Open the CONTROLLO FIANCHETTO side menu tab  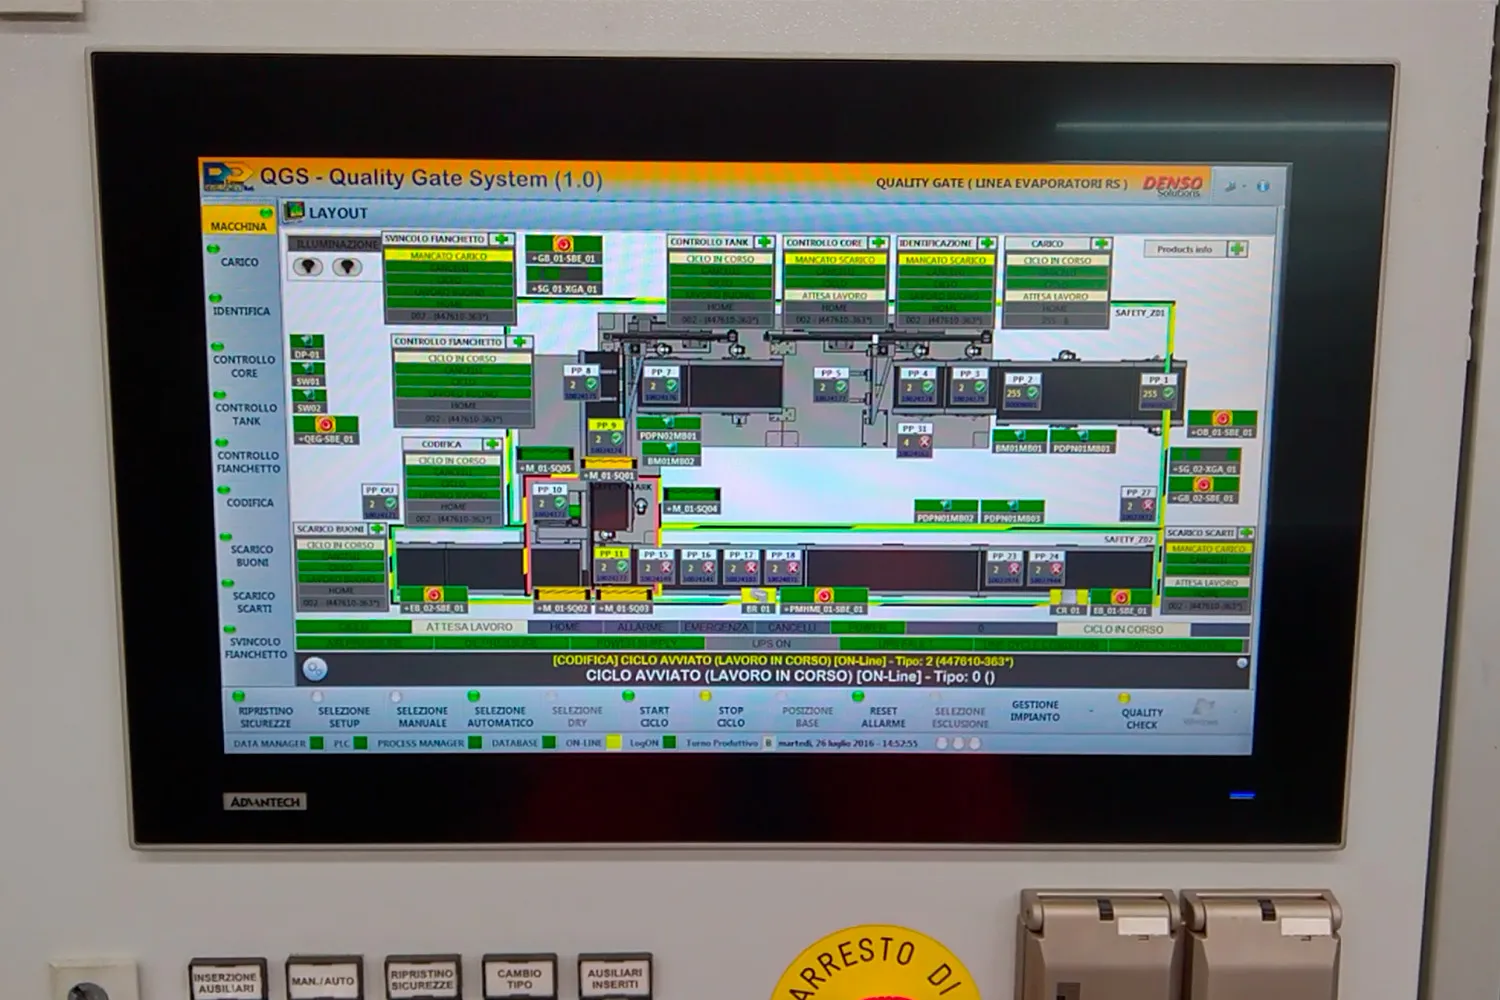pyautogui.click(x=249, y=459)
